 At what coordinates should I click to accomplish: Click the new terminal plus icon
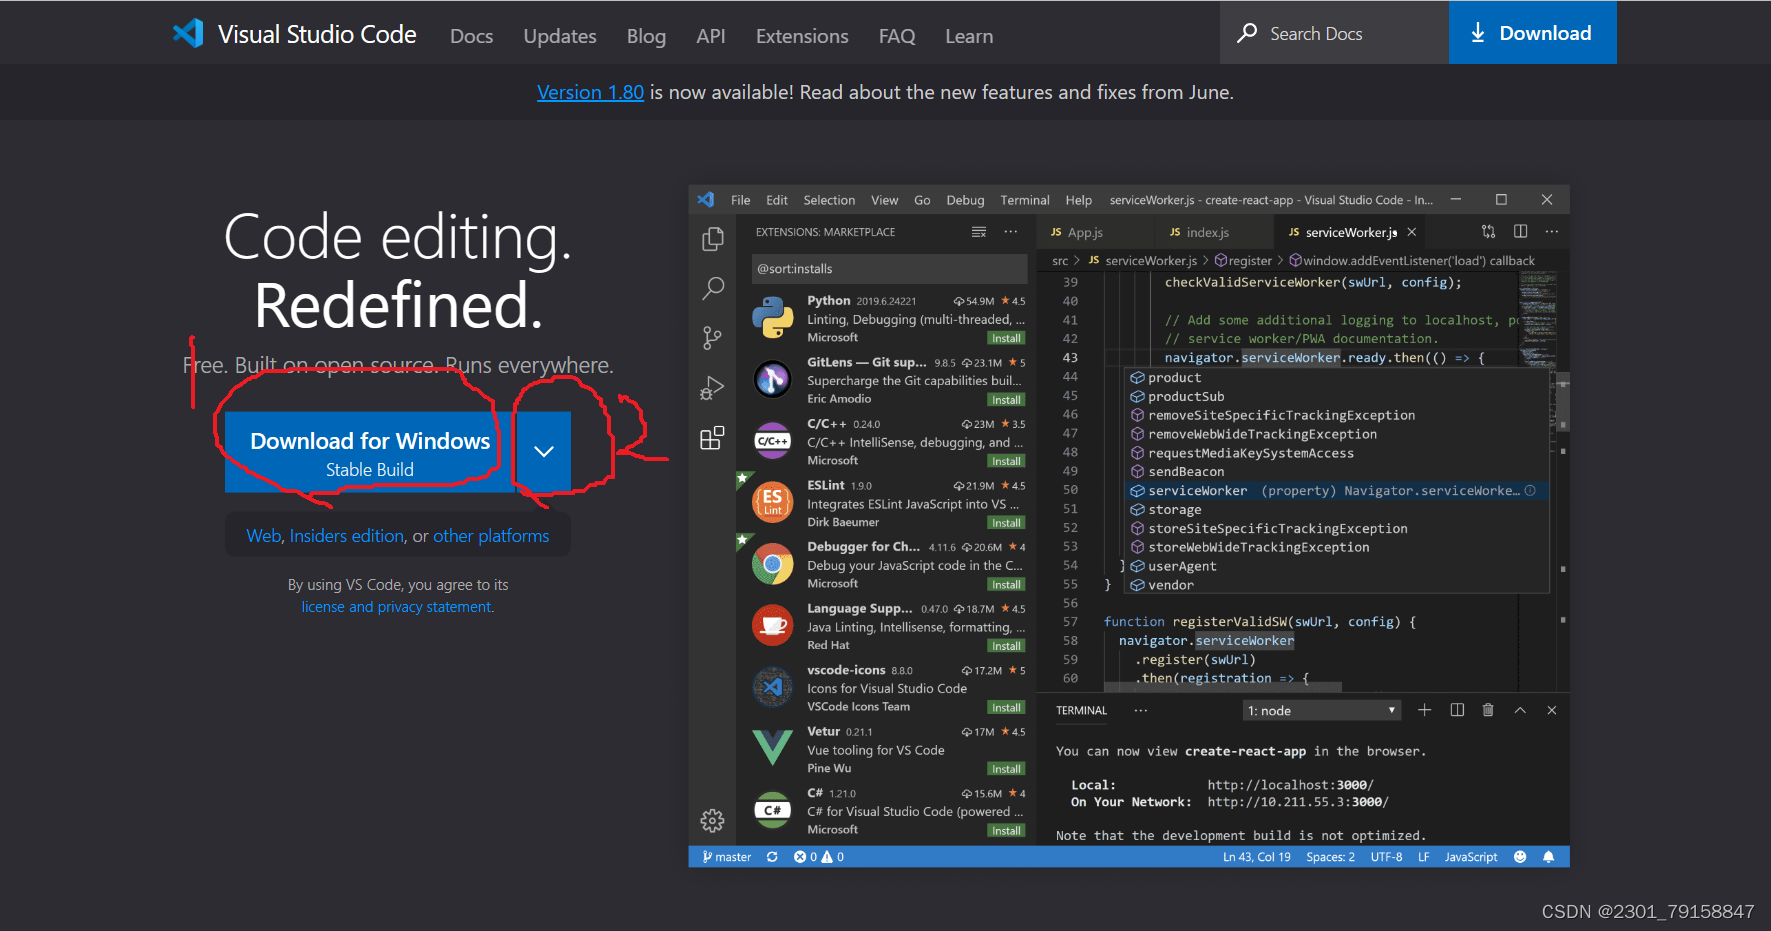(1425, 710)
